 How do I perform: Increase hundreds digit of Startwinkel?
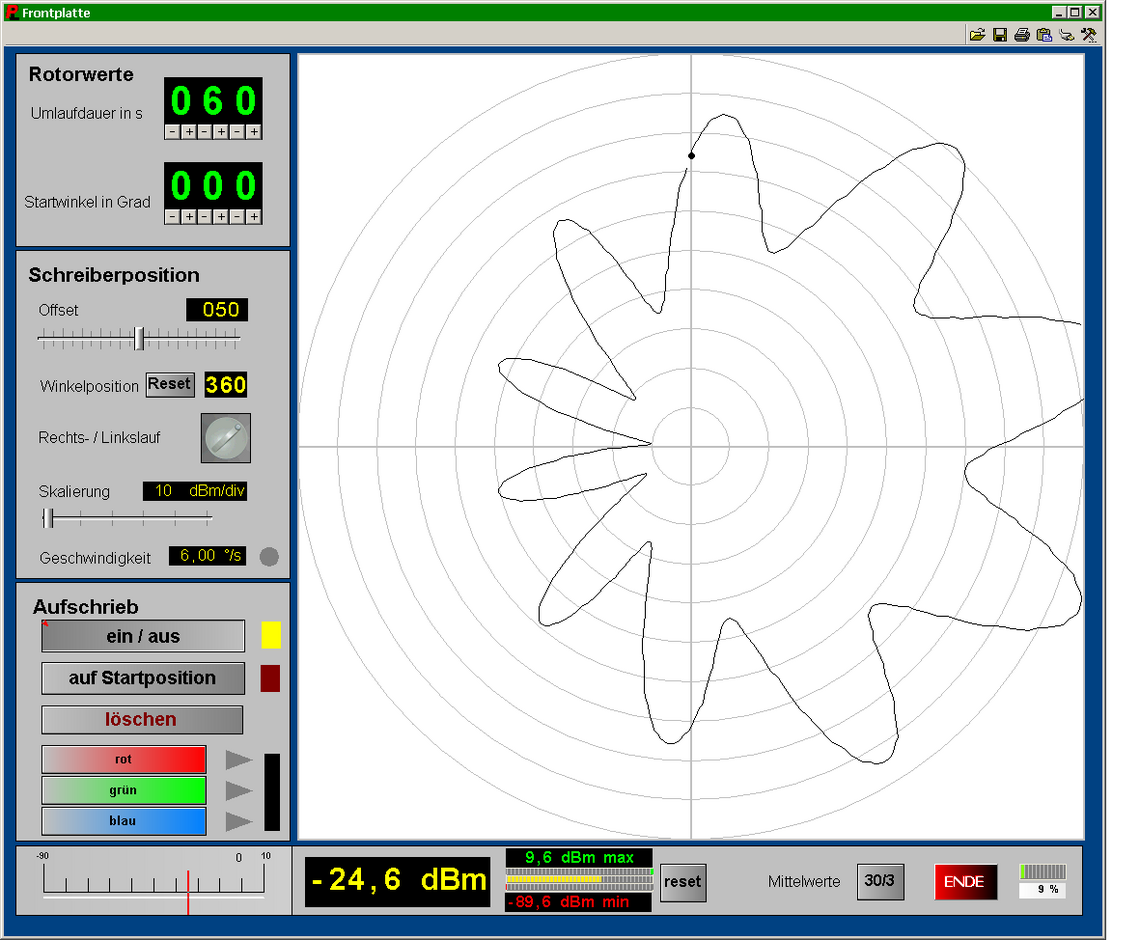[x=189, y=217]
